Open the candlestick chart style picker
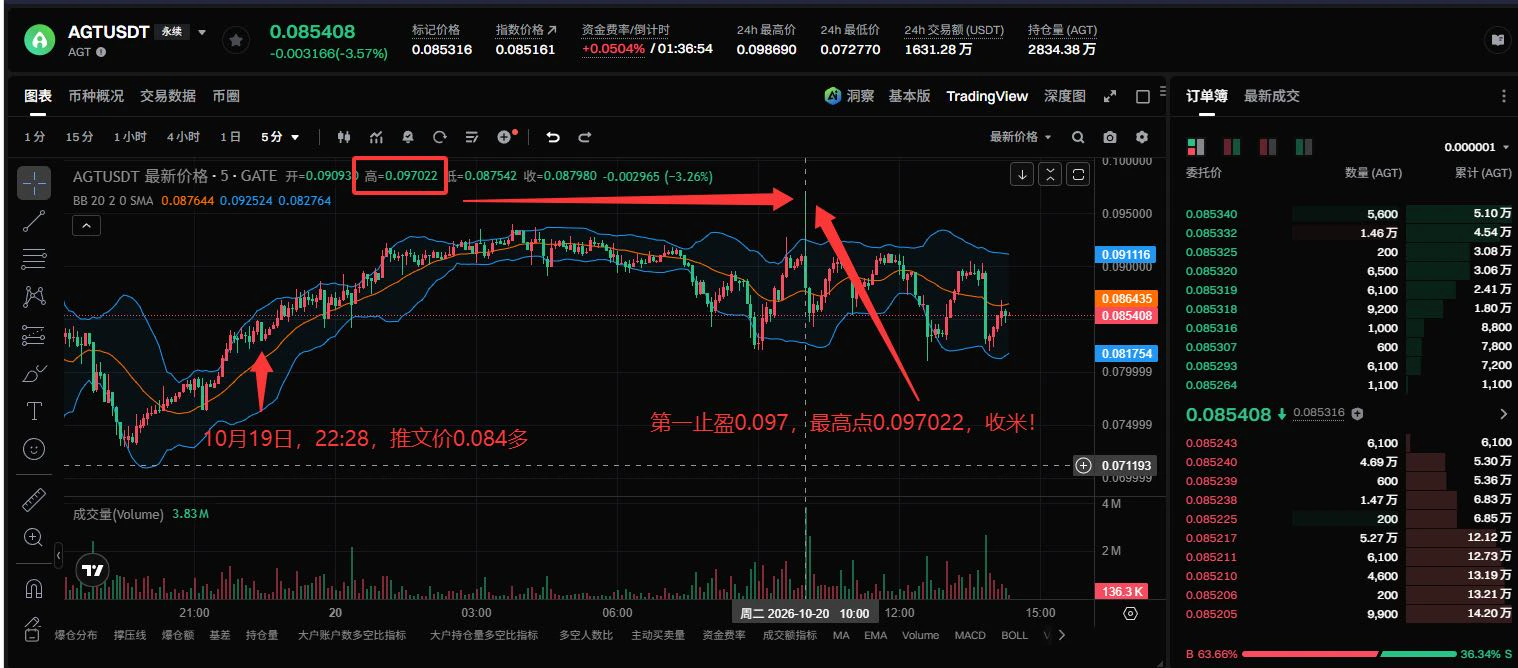Image resolution: width=1518 pixels, height=668 pixels. tap(344, 137)
